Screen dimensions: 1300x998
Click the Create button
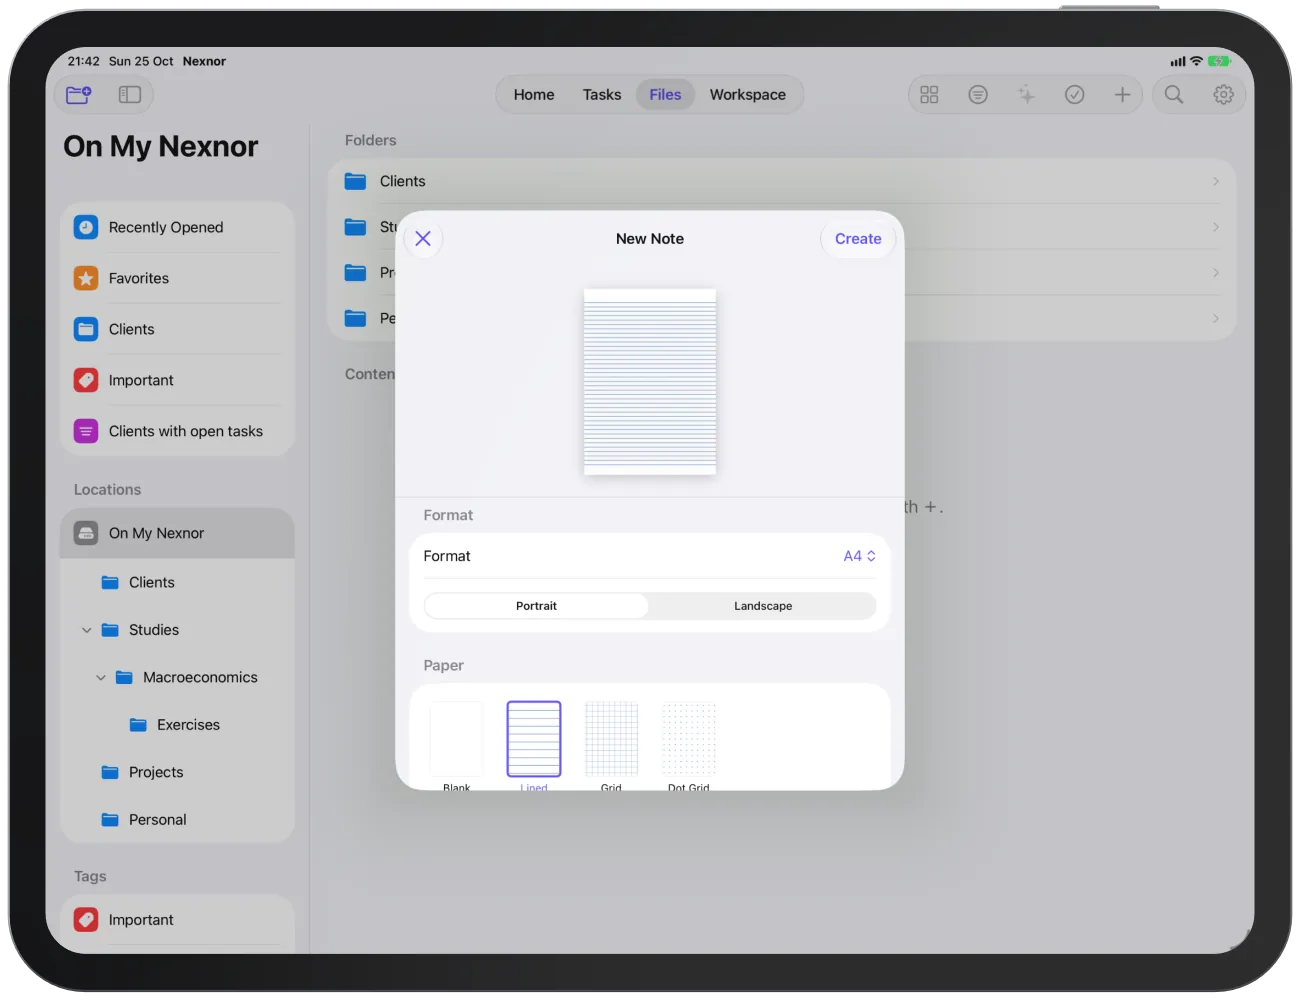pyautogui.click(x=858, y=239)
